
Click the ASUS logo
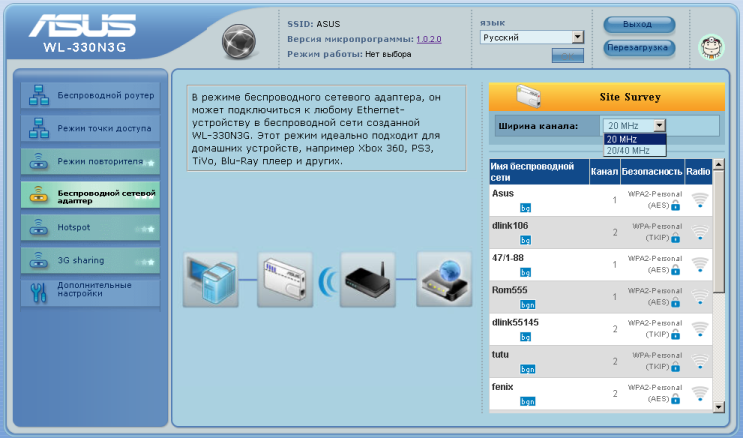82,26
